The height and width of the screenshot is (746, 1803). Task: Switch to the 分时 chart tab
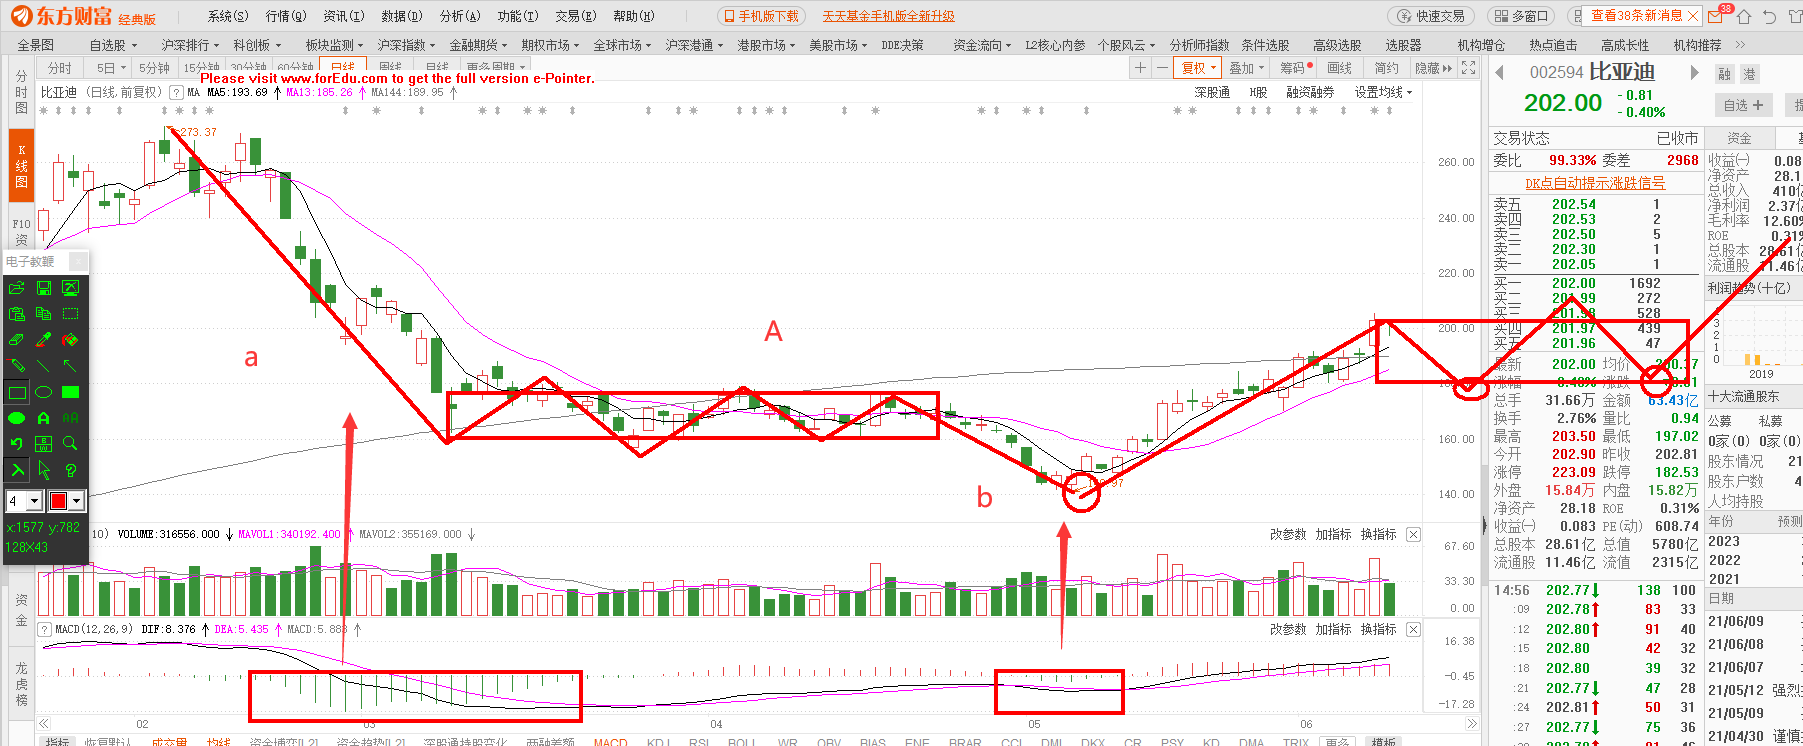tap(60, 68)
